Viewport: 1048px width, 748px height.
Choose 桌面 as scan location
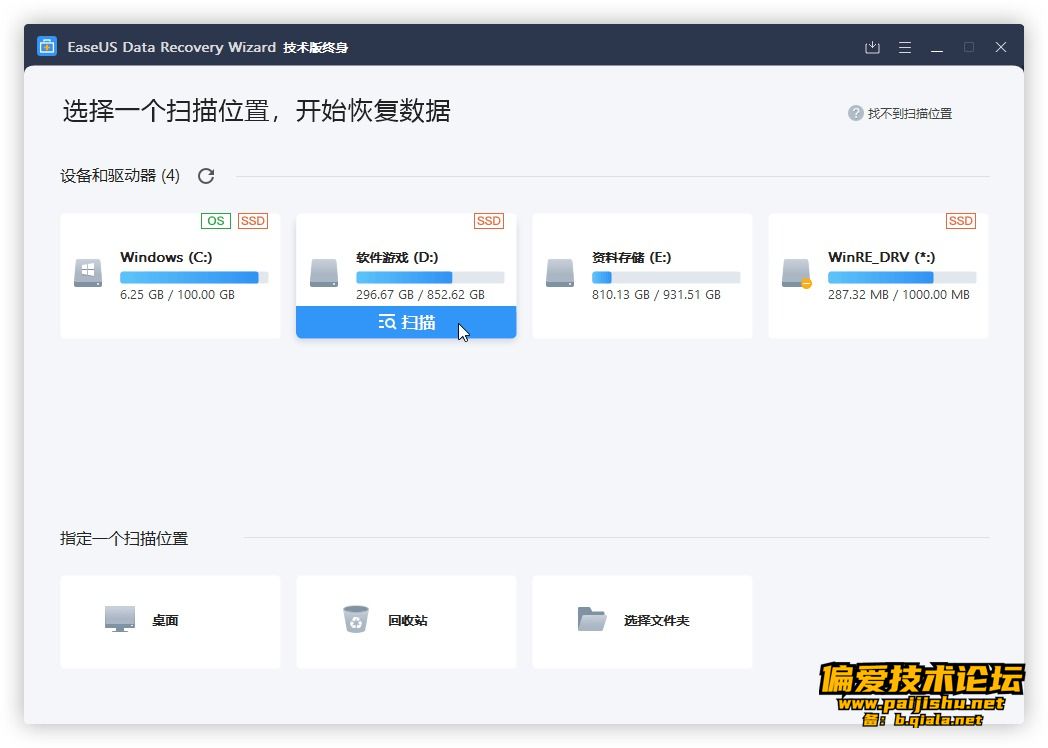[x=170, y=622]
